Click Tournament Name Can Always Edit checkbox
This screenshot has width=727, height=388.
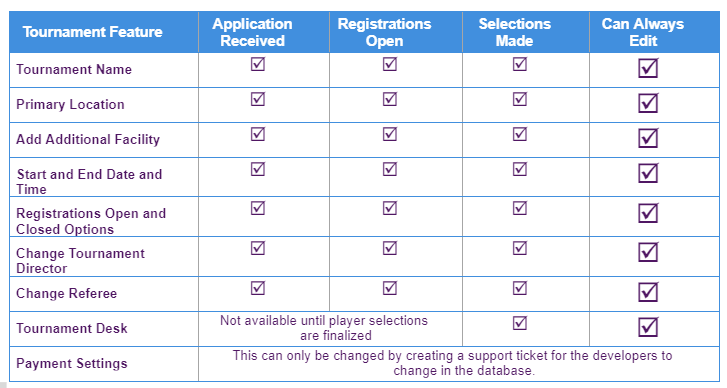[648, 68]
